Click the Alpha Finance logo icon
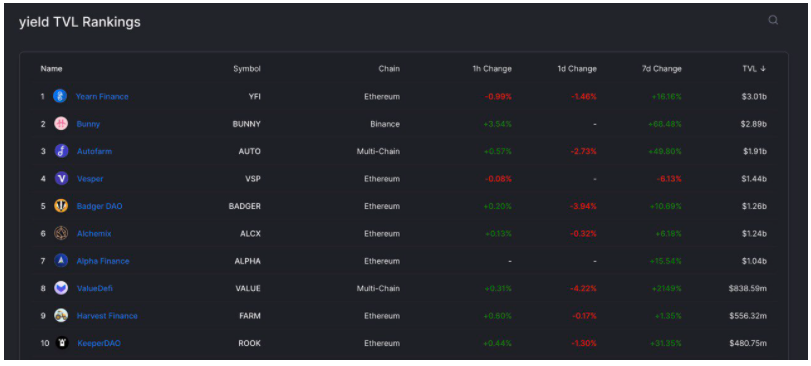Viewport: 811px width, 366px height. [x=61, y=261]
